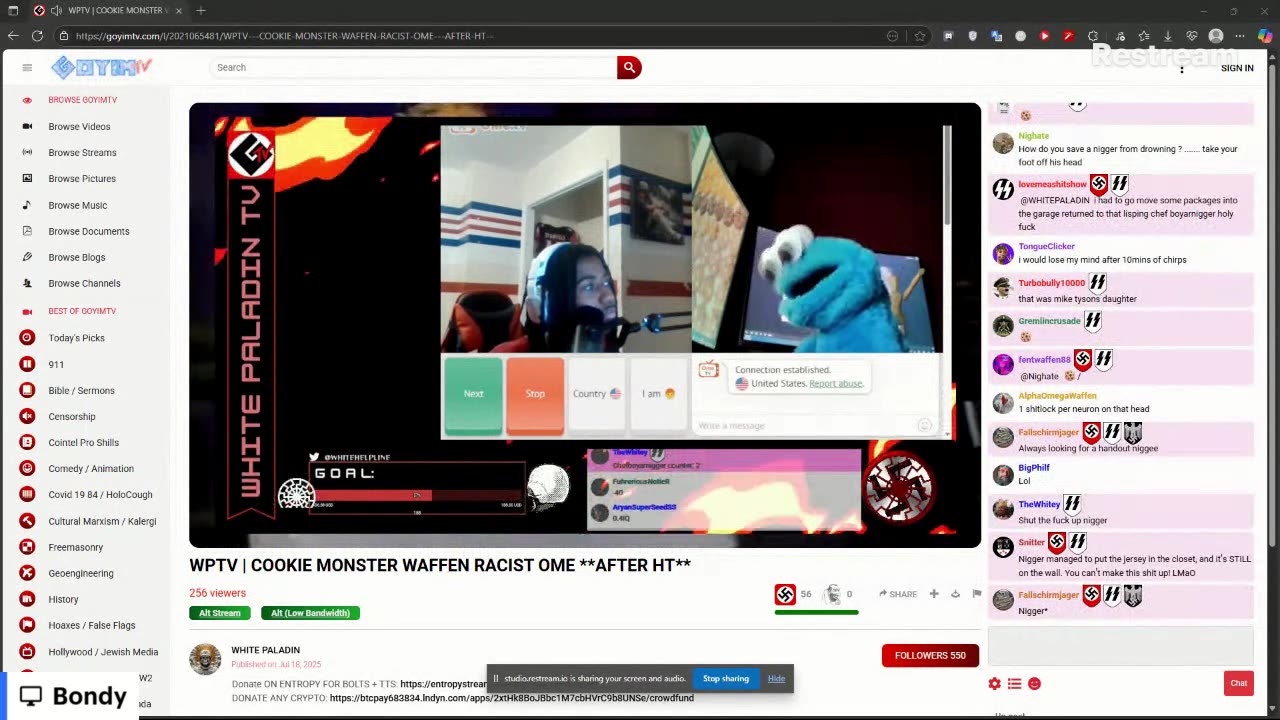1280x720 pixels.
Task: Open Browse Streams in sidebar
Action: pos(82,153)
